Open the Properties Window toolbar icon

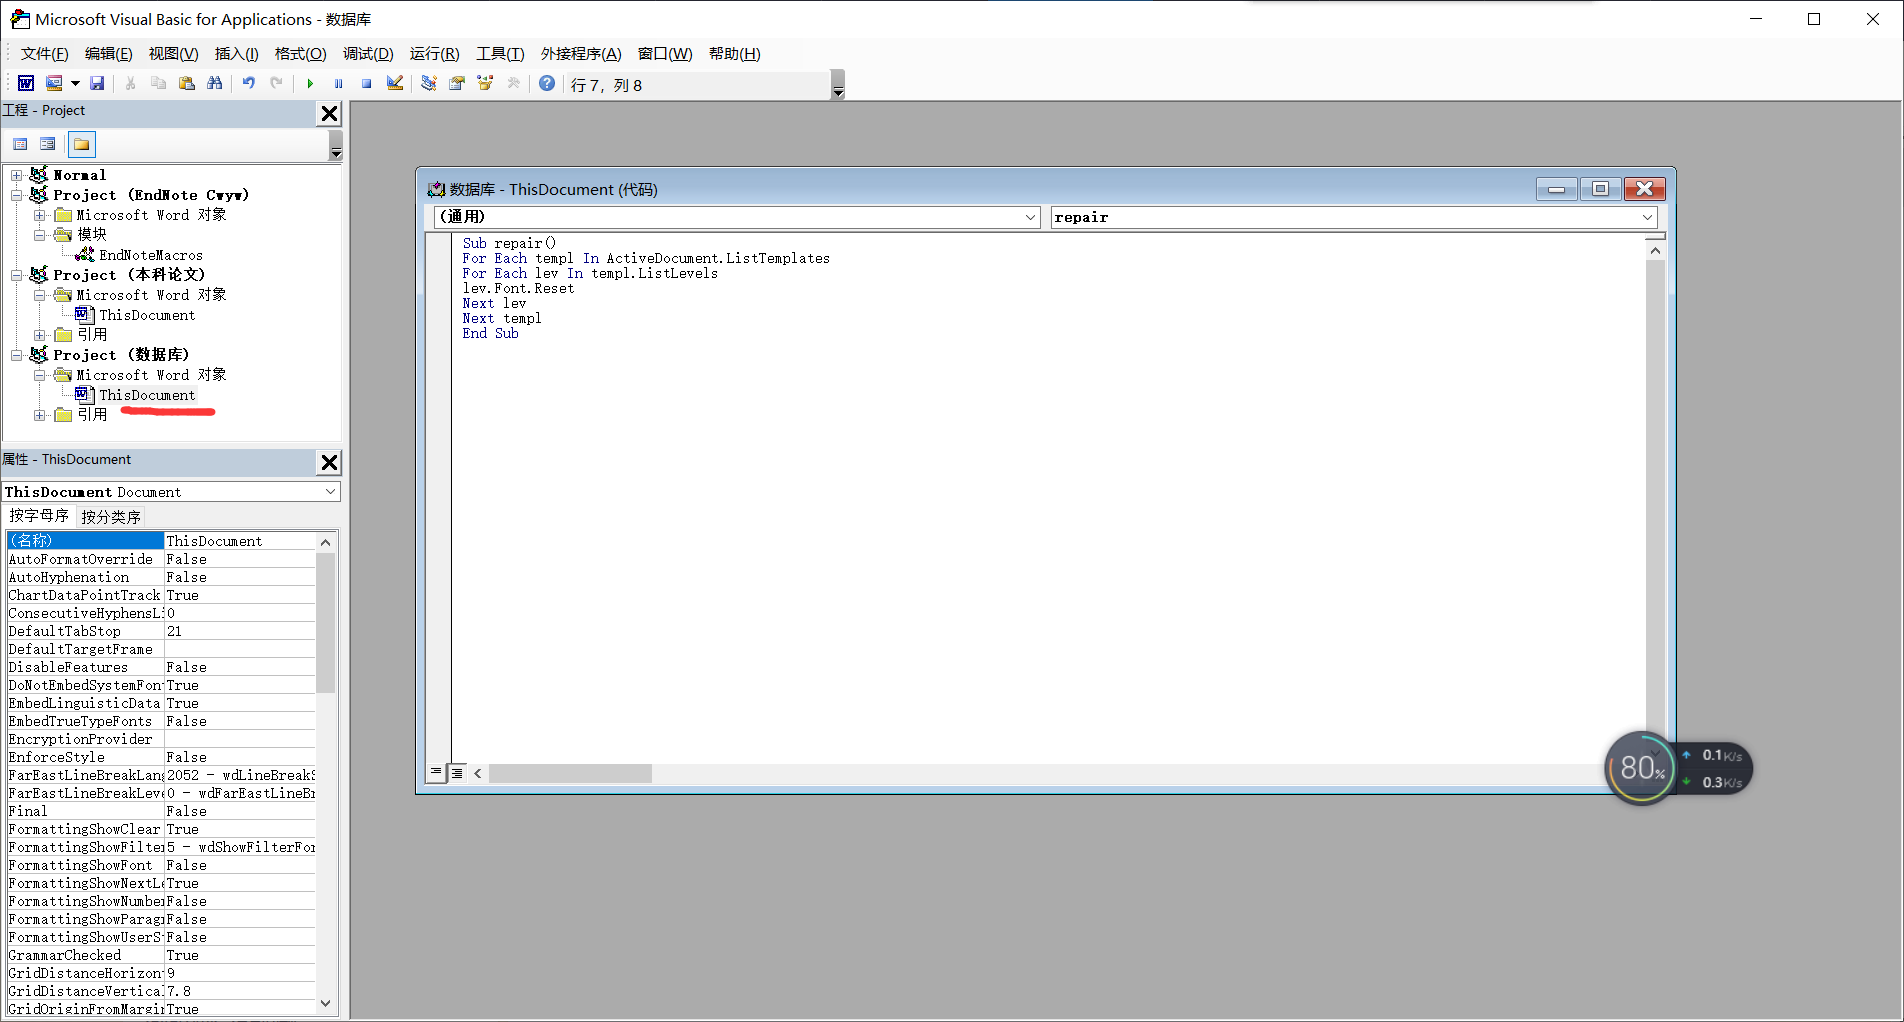[x=457, y=83]
